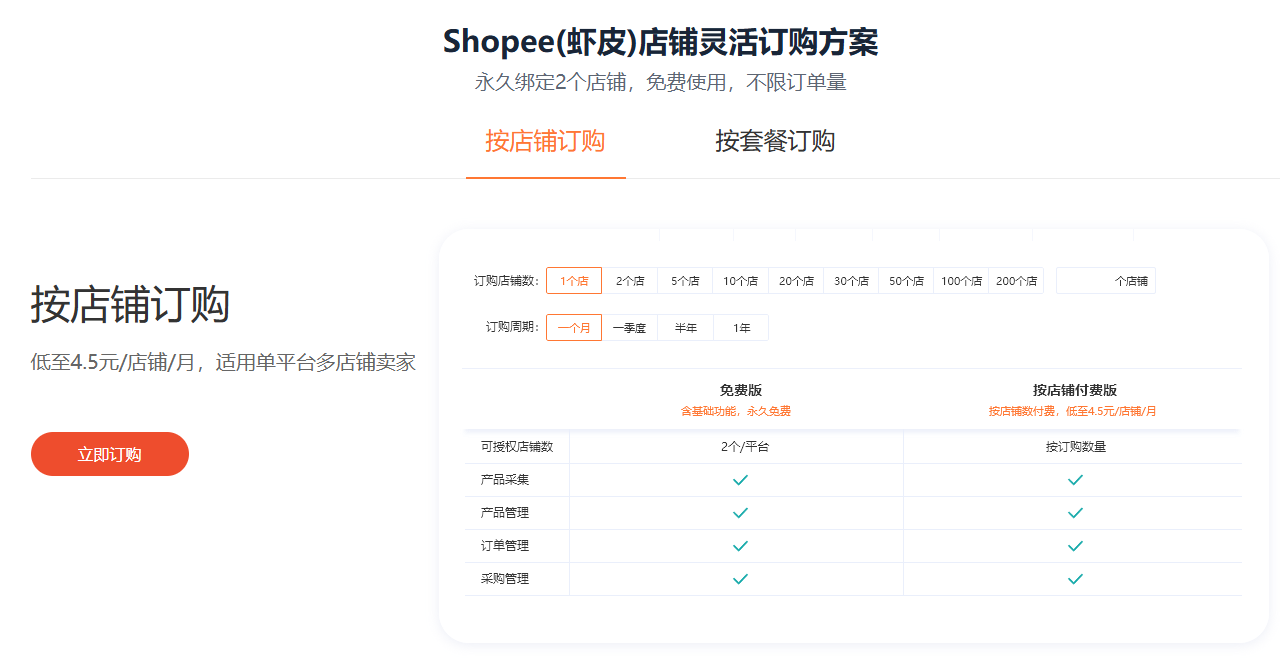
Task: Select the 100个店 store count option
Action: [961, 281]
